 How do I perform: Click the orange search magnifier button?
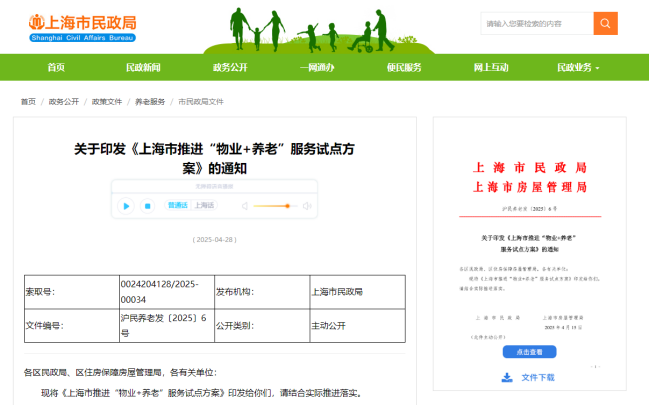[x=605, y=23]
